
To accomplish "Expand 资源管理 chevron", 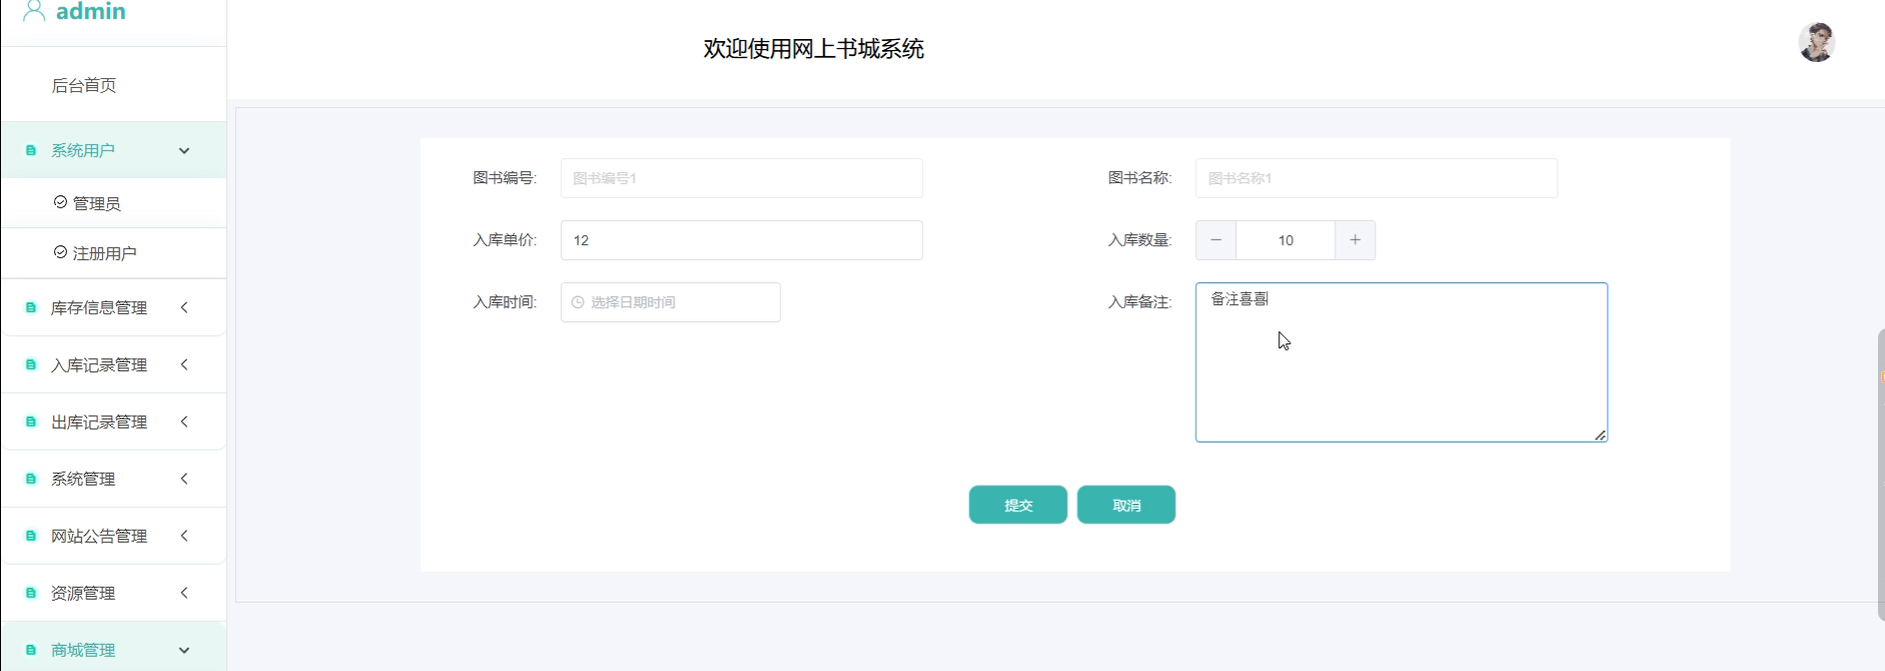I will (x=184, y=592).
